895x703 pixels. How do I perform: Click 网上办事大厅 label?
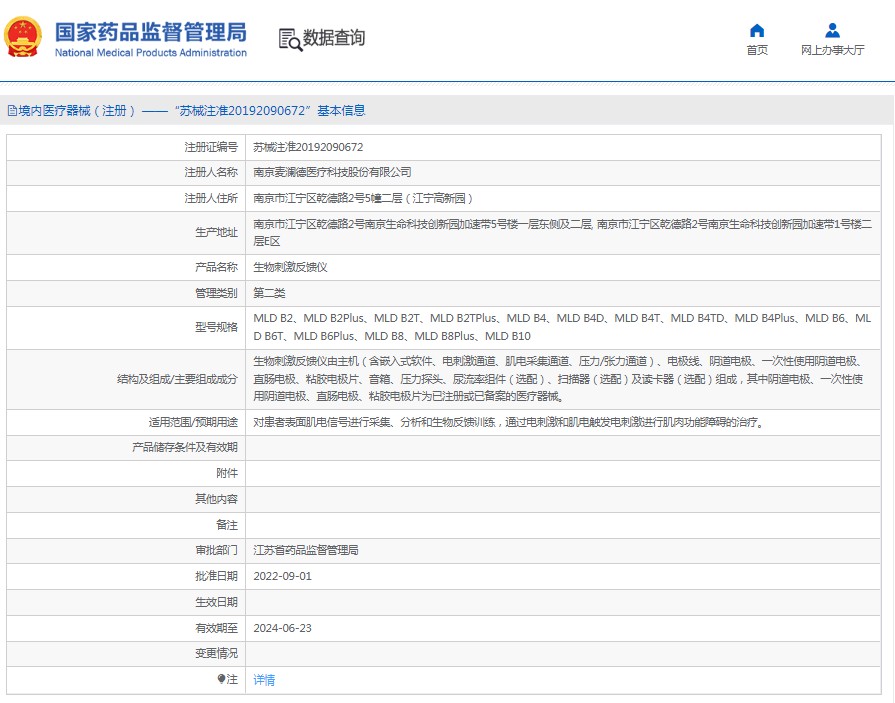[x=832, y=50]
